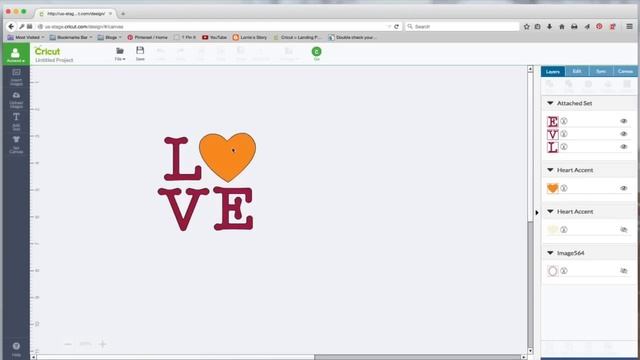
Task: Select the letter V on canvas
Action: (184, 209)
